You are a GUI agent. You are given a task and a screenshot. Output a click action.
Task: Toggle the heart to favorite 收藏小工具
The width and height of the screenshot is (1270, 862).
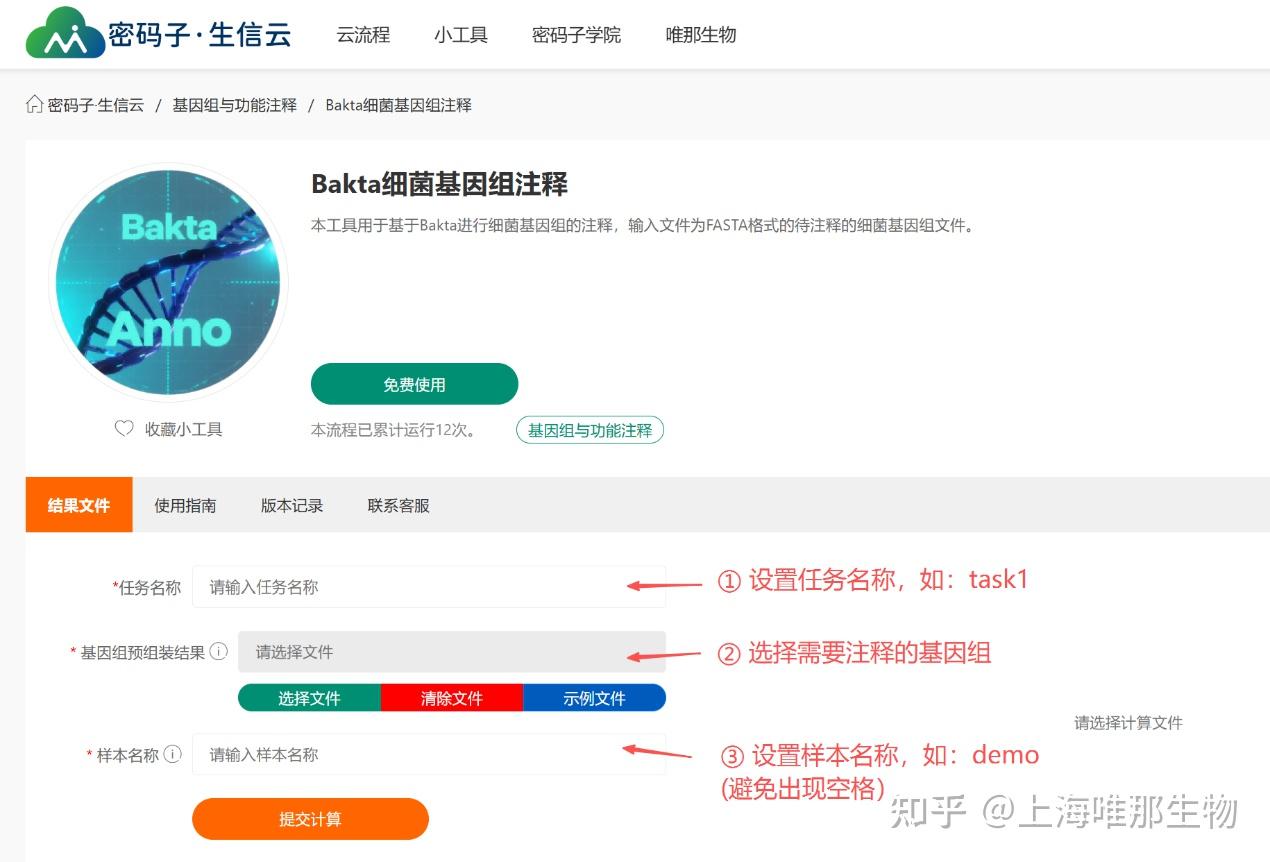tap(123, 427)
